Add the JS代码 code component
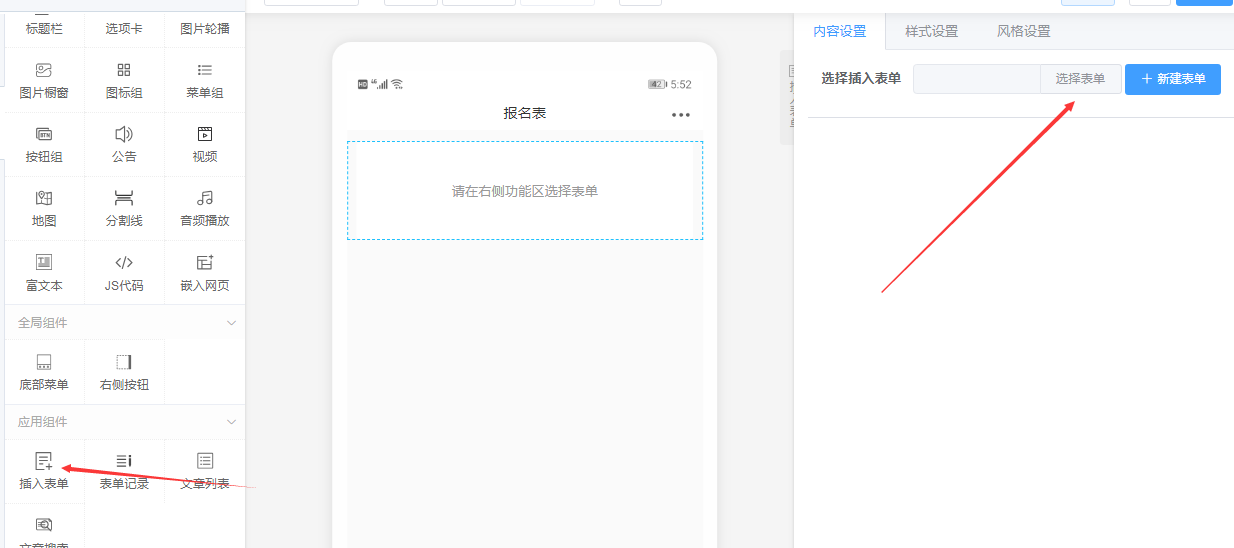 [124, 272]
